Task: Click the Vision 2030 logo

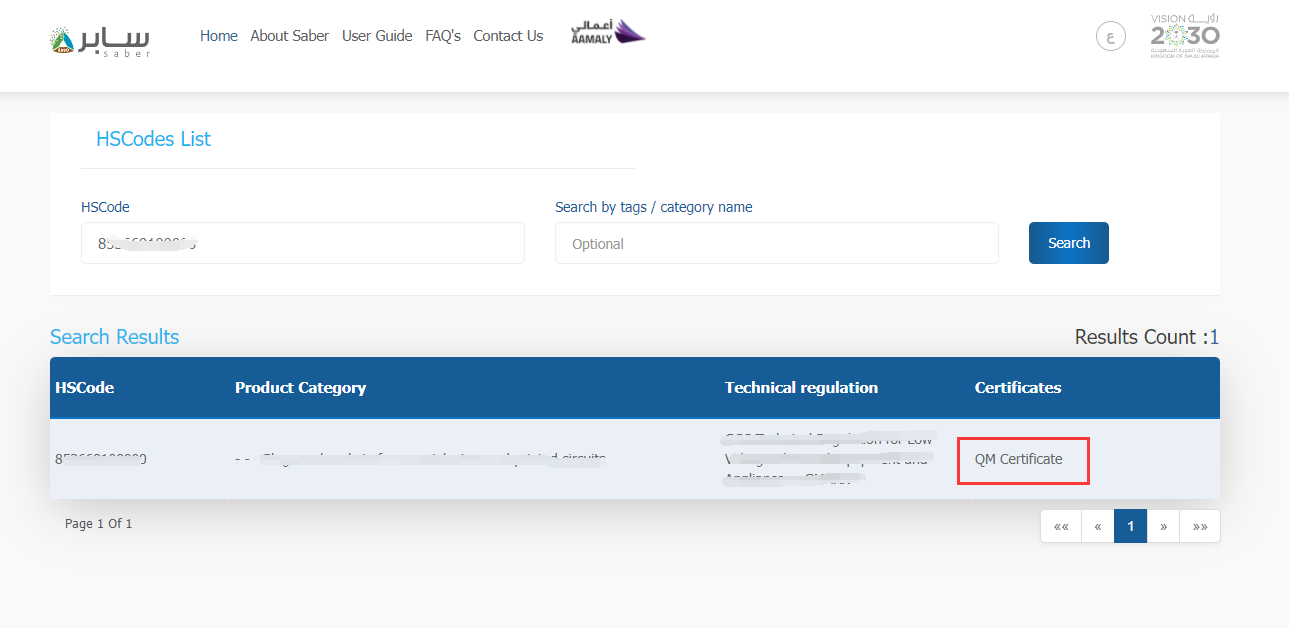Action: coord(1185,36)
